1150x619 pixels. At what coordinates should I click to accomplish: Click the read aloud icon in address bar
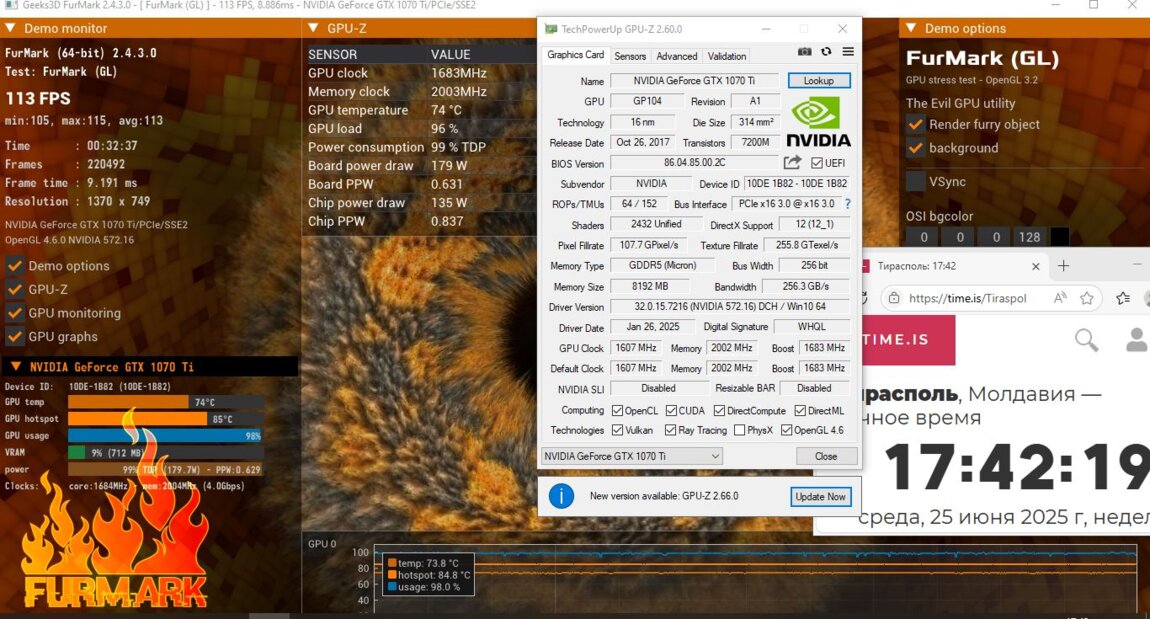[1060, 298]
